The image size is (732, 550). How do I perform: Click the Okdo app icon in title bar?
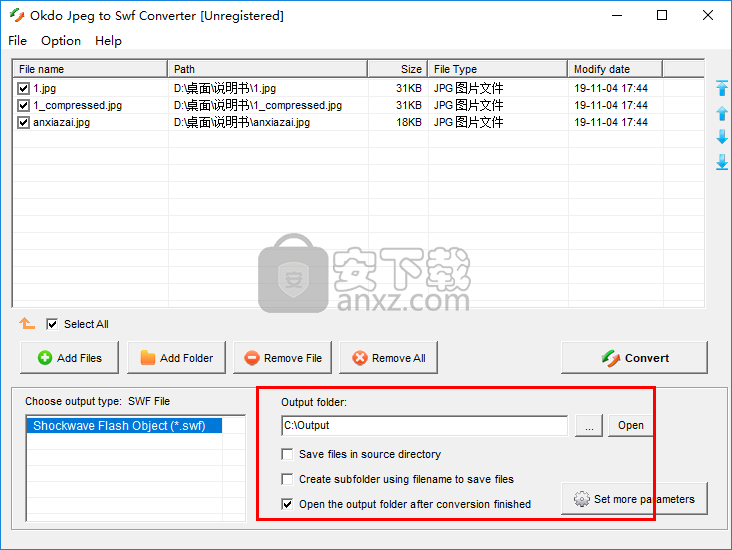17,15
